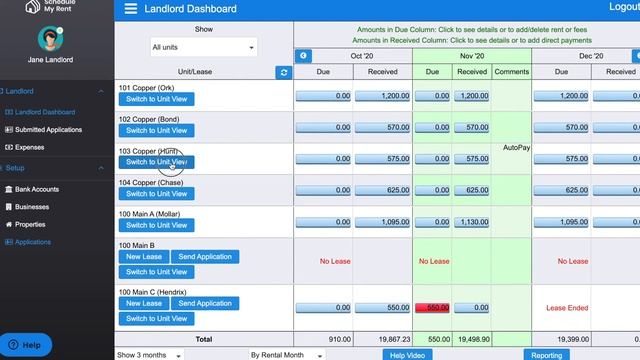This screenshot has width=640, height=360.
Task: Click the Schedule My Rent house logo
Action: 33,6
